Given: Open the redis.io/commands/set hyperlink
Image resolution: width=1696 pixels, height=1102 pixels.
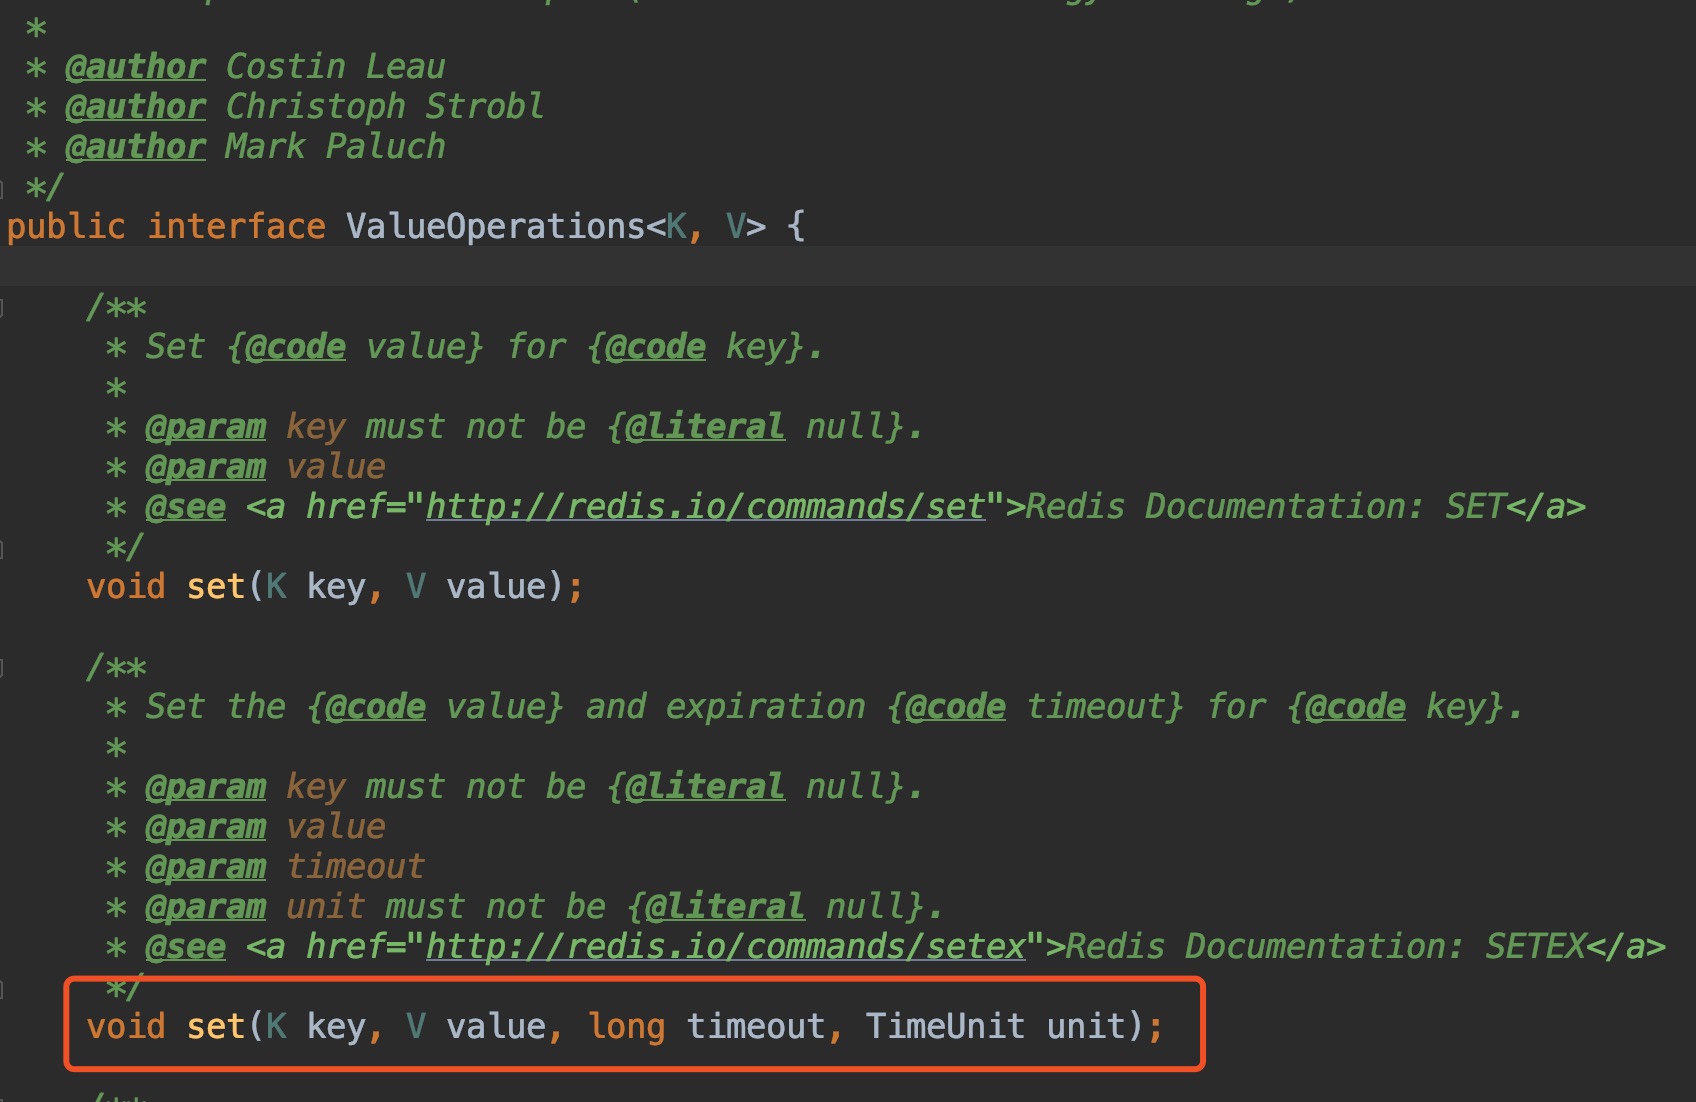Looking at the screenshot, I should click(x=705, y=507).
